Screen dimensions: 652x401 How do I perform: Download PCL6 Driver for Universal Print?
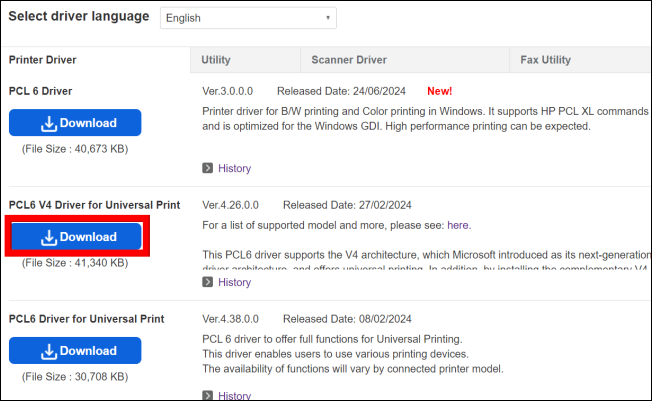(75, 351)
